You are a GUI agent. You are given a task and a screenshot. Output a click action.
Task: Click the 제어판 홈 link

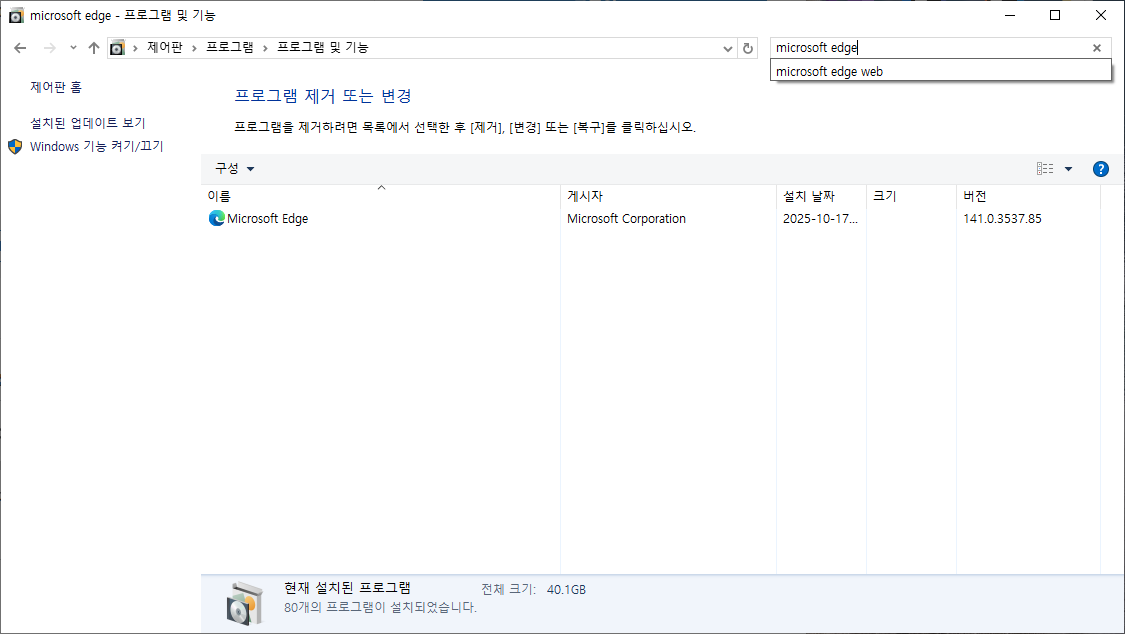53,85
